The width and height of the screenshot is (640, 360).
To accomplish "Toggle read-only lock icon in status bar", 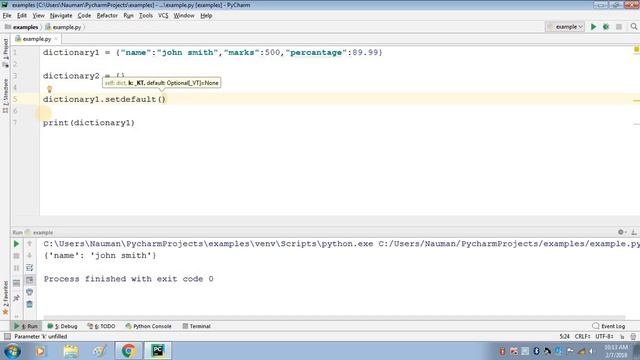I will [x=622, y=336].
